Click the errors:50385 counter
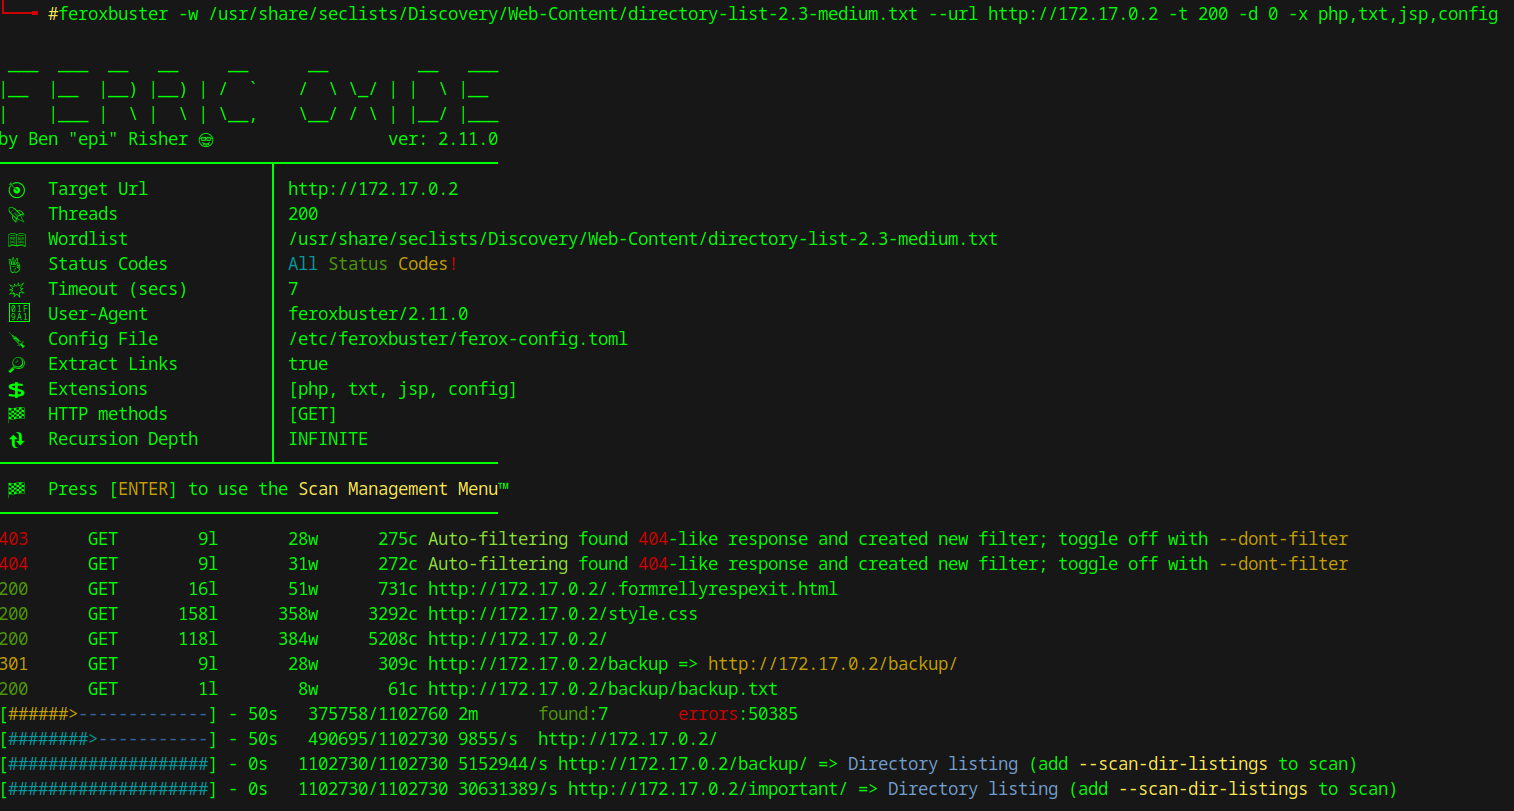The width and height of the screenshot is (1514, 811). (737, 714)
